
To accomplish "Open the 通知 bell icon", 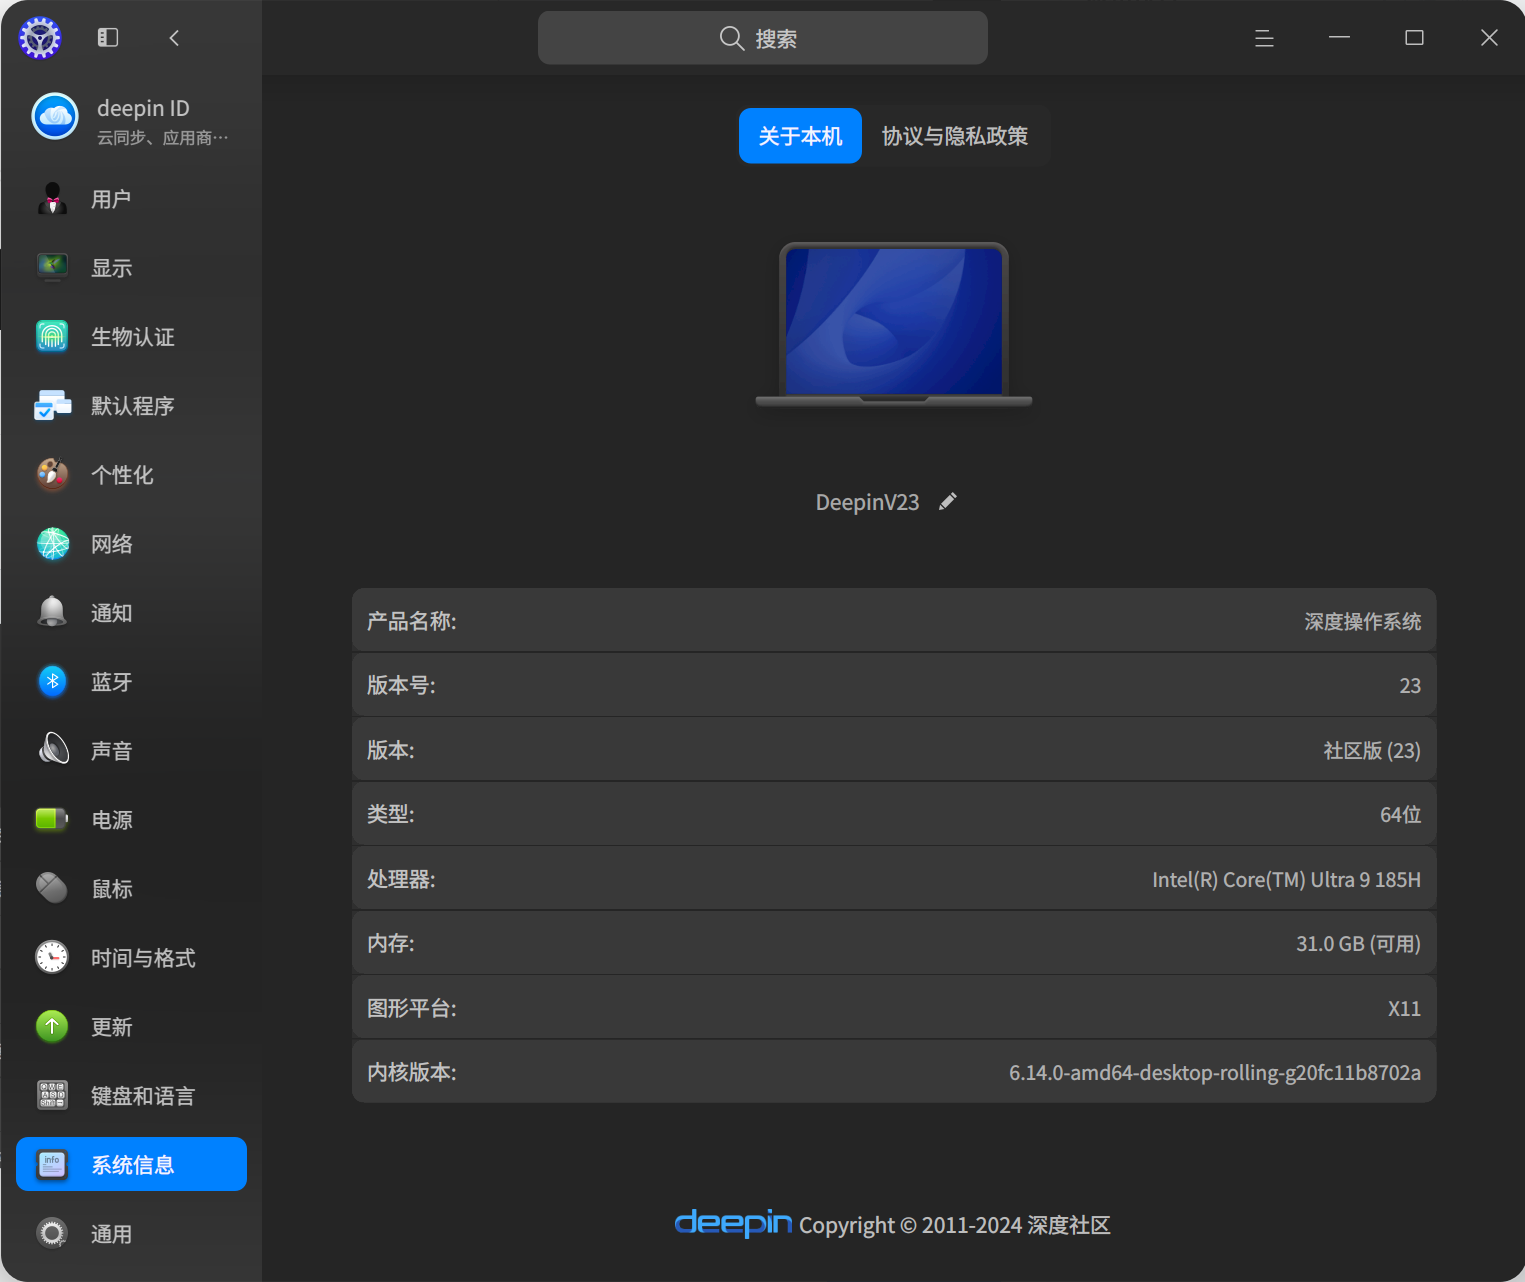I will 52,612.
